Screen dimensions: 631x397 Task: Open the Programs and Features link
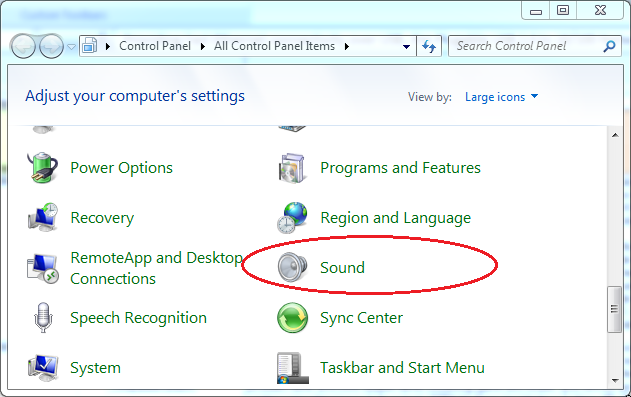point(400,168)
